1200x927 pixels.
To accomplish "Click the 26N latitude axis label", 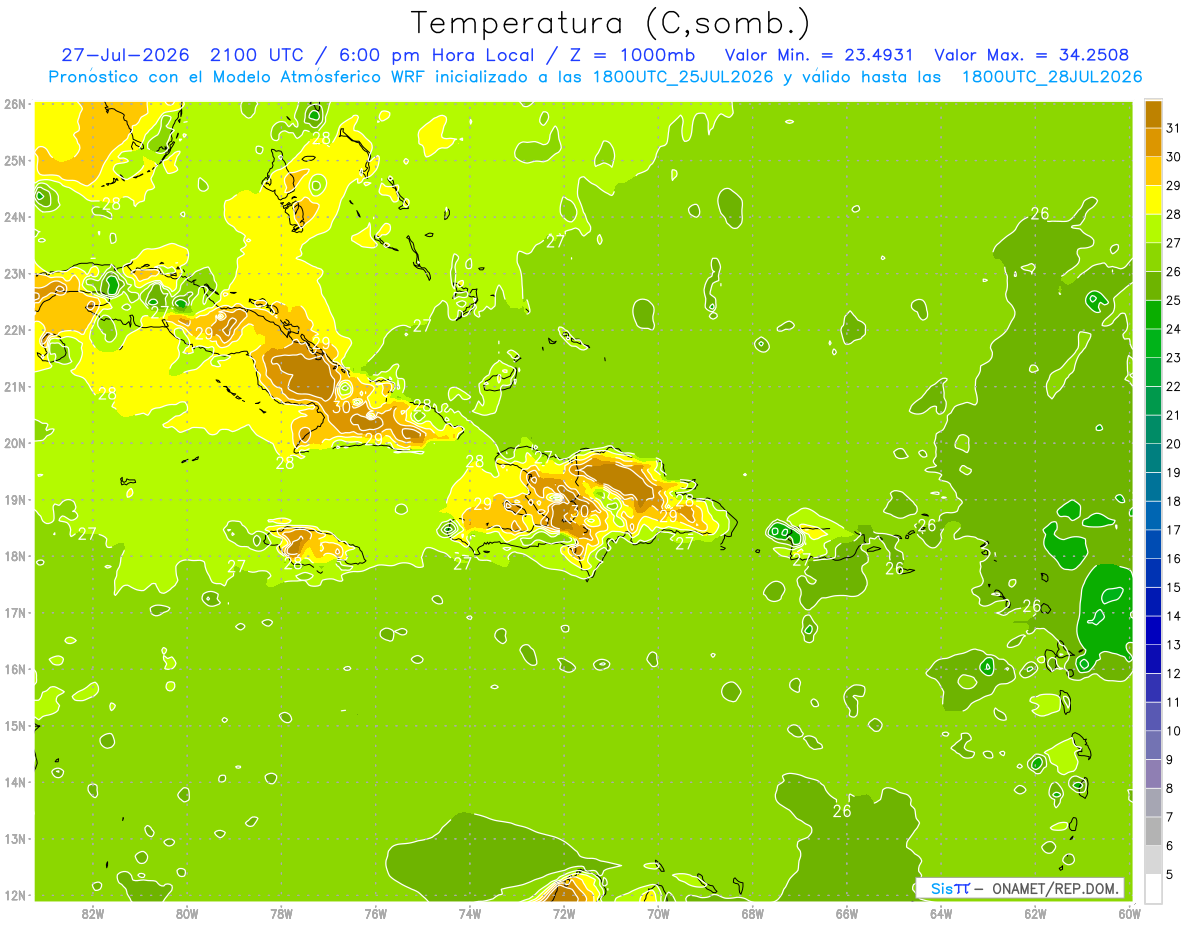I will [x=14, y=104].
